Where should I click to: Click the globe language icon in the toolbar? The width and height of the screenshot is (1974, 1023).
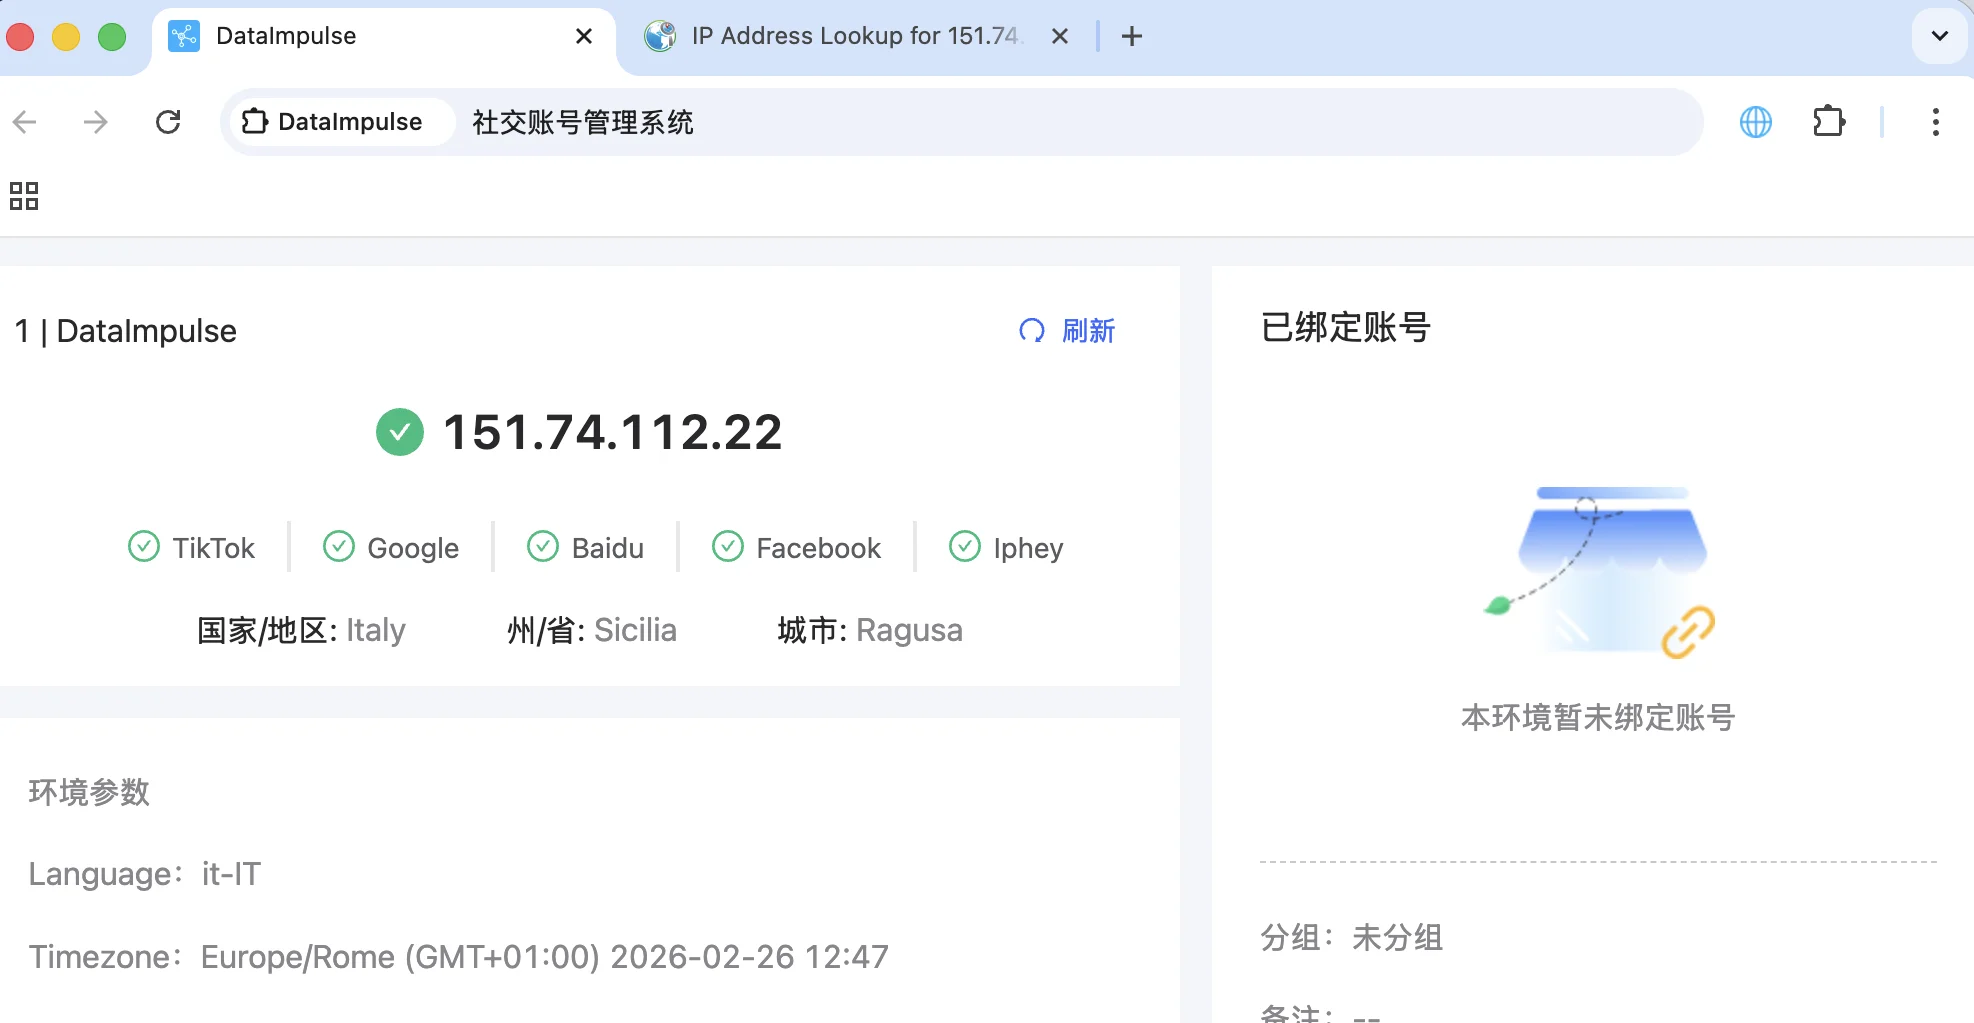(1756, 121)
